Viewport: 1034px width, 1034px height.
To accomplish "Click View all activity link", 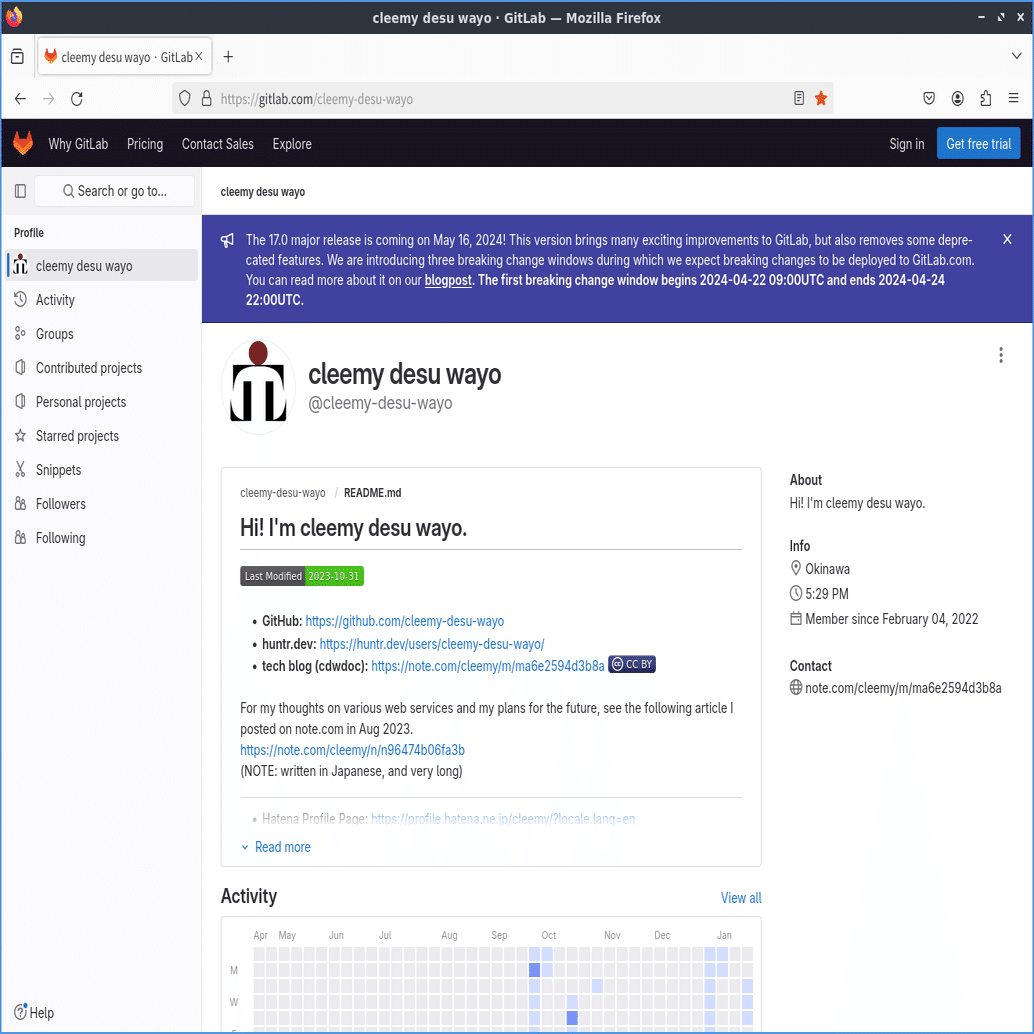I will tap(741, 897).
